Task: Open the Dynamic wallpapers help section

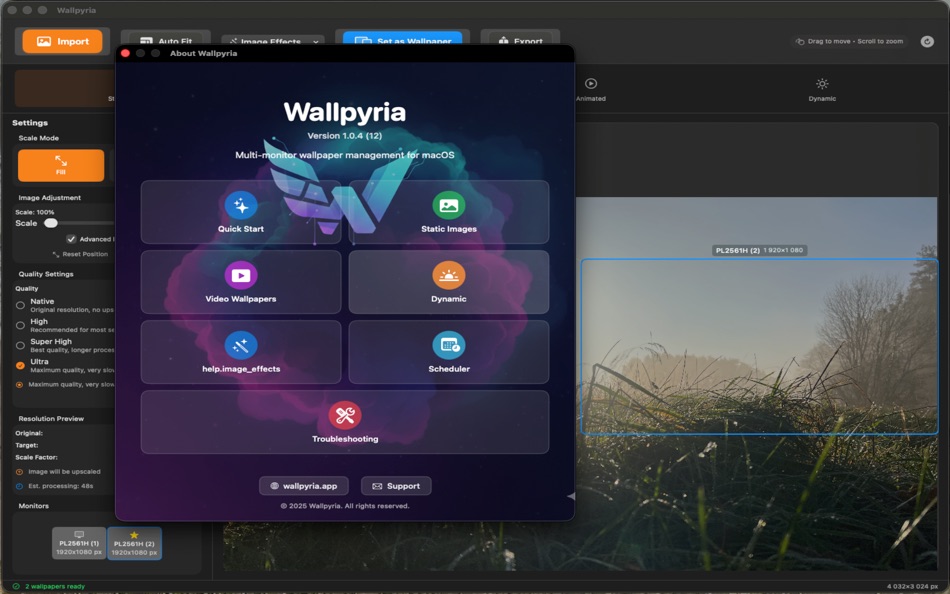Action: point(448,281)
